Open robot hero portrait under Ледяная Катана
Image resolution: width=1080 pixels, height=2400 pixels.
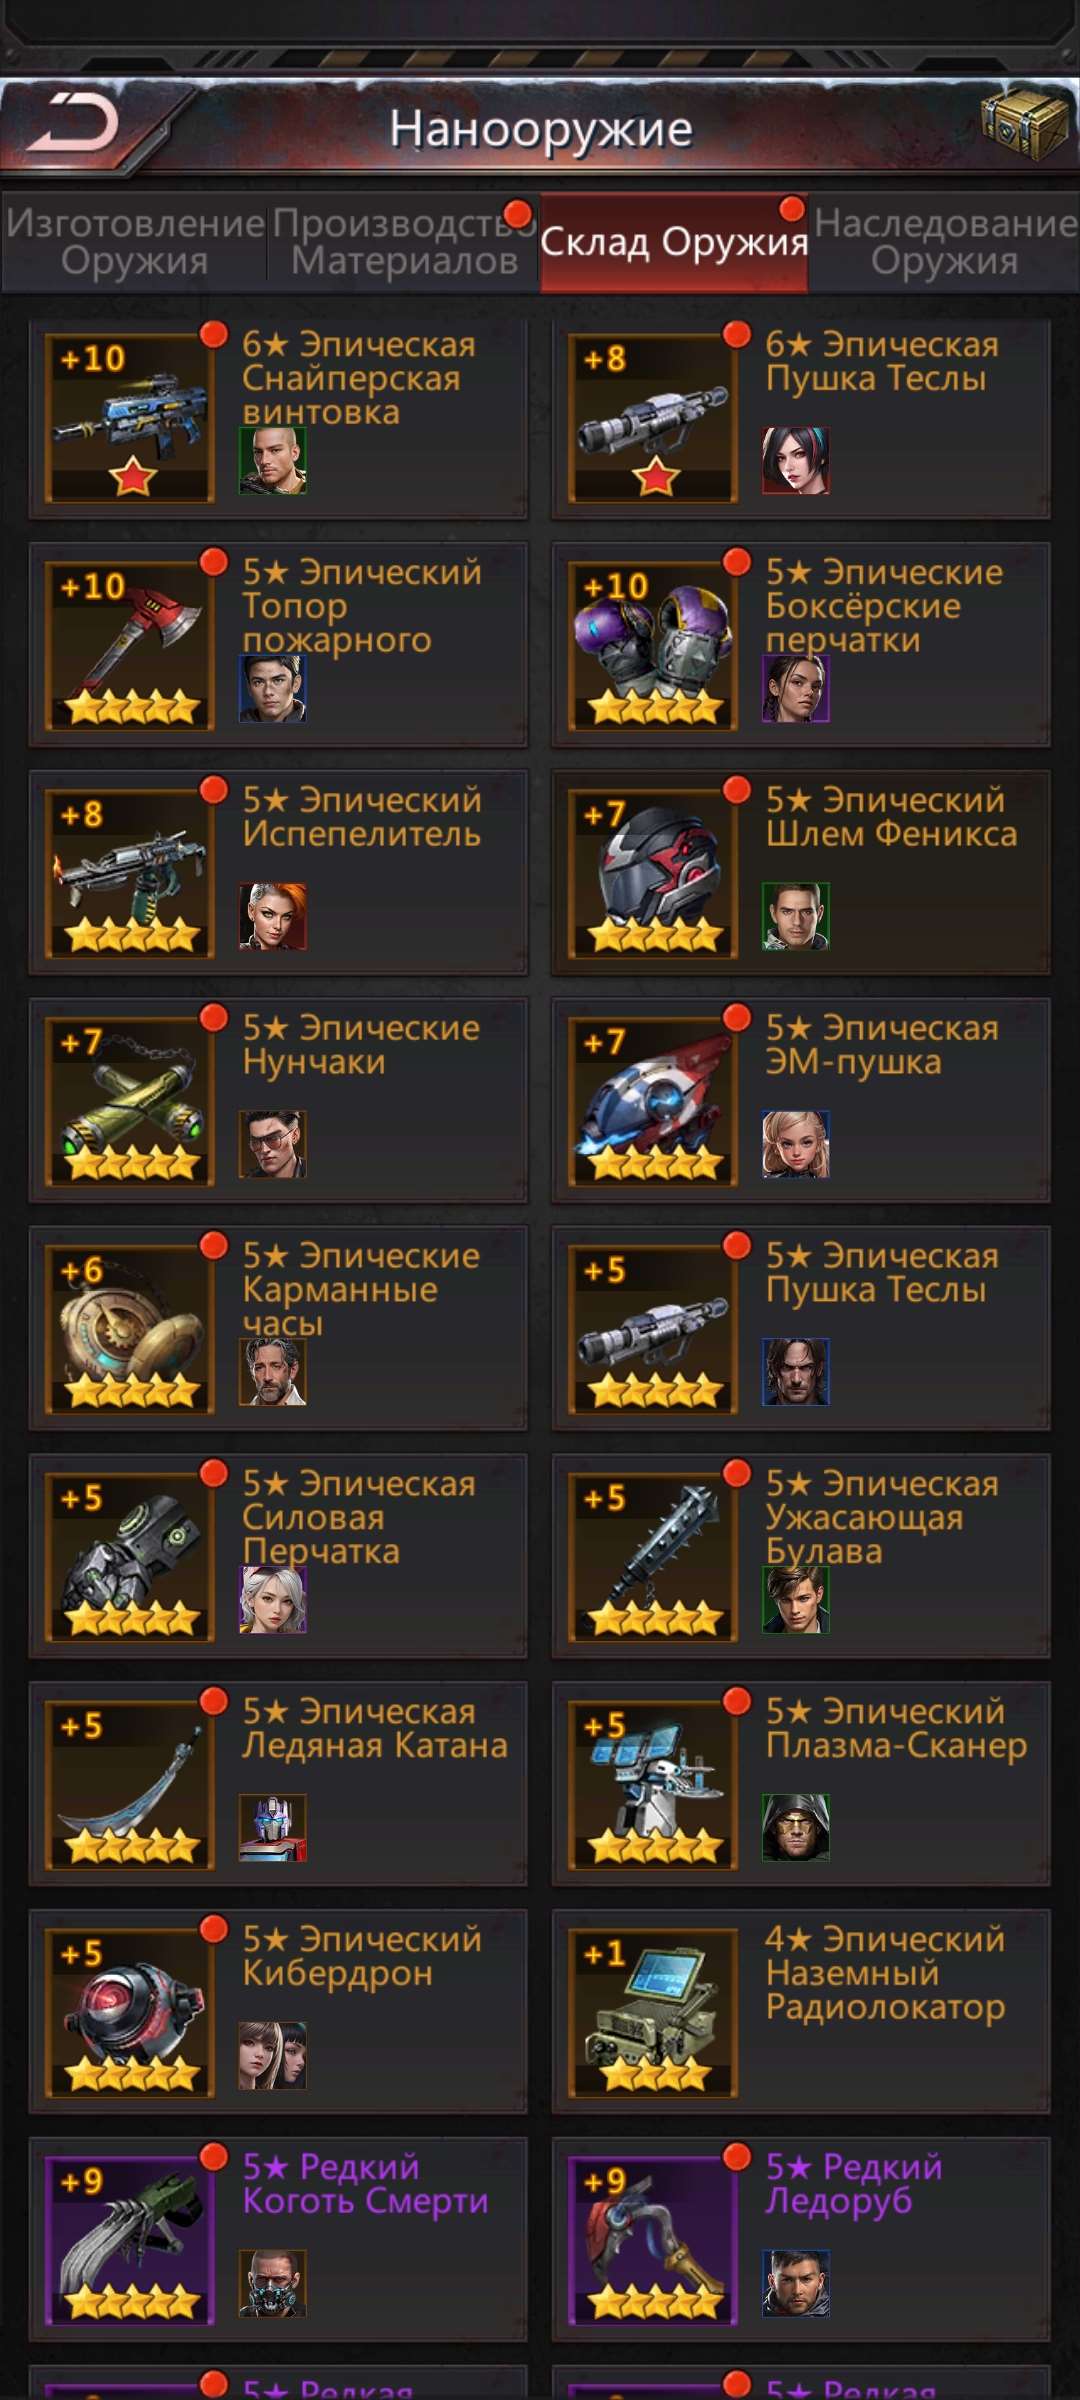(x=273, y=1828)
